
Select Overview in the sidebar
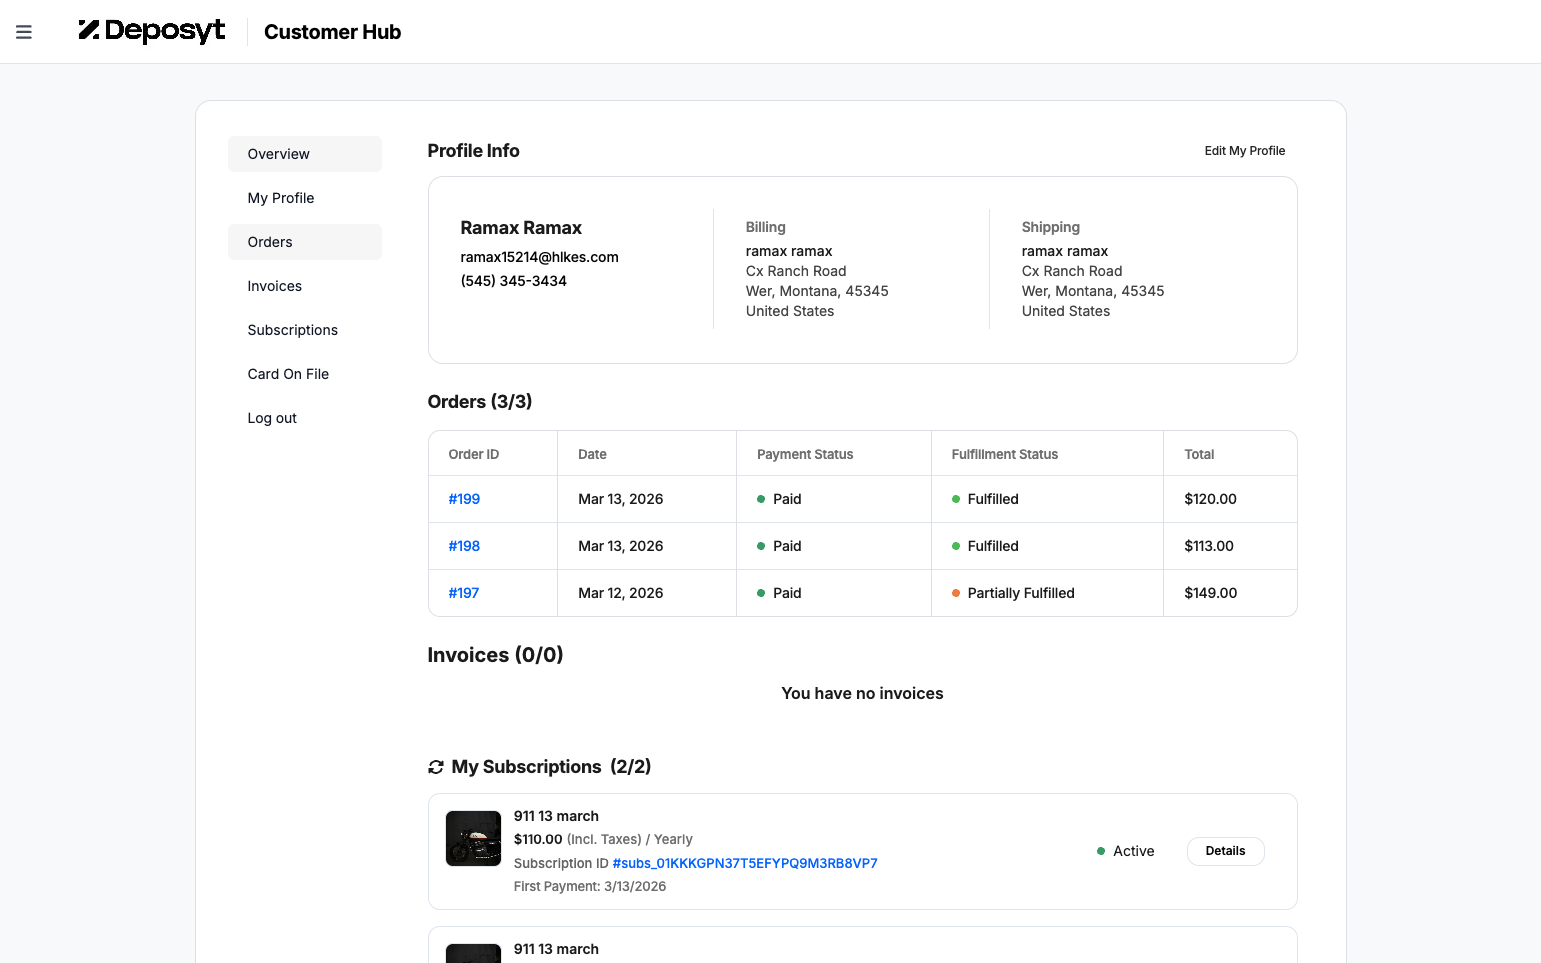point(305,154)
